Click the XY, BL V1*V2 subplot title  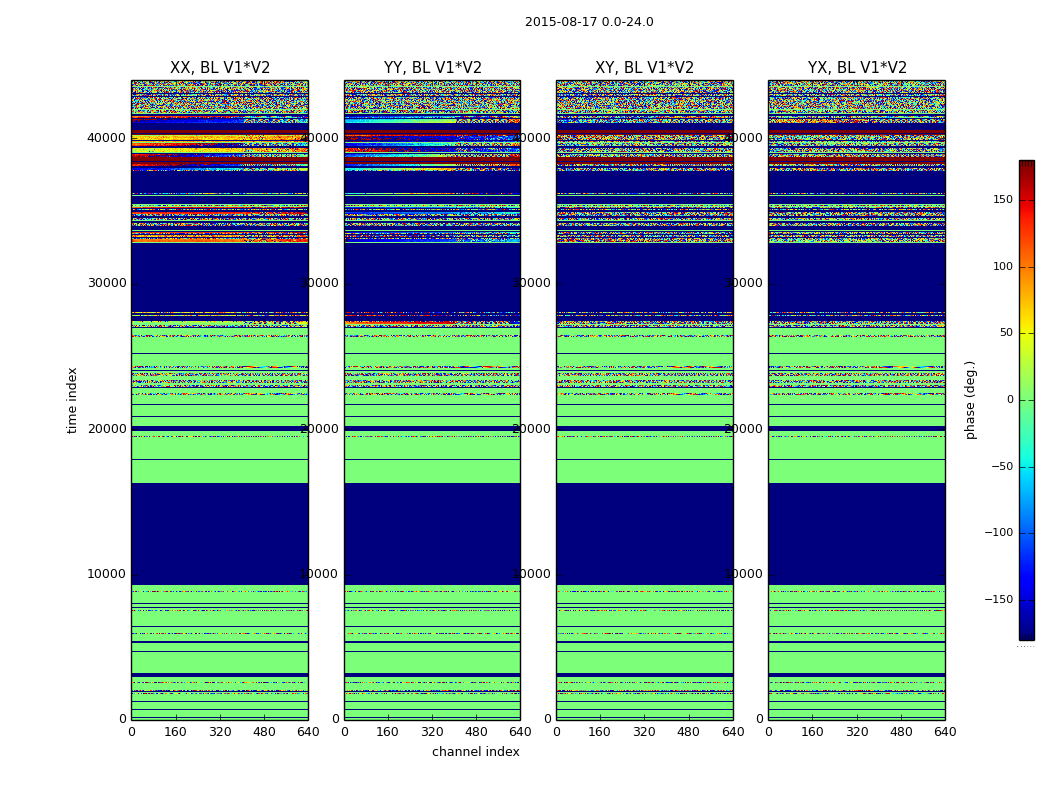coord(644,68)
